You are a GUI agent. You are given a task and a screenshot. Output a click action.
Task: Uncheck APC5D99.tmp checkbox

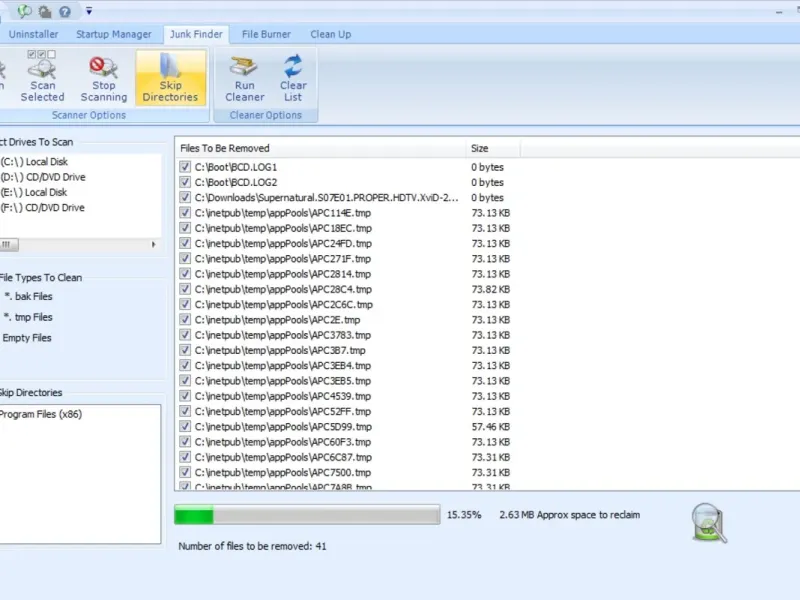pyautogui.click(x=185, y=427)
